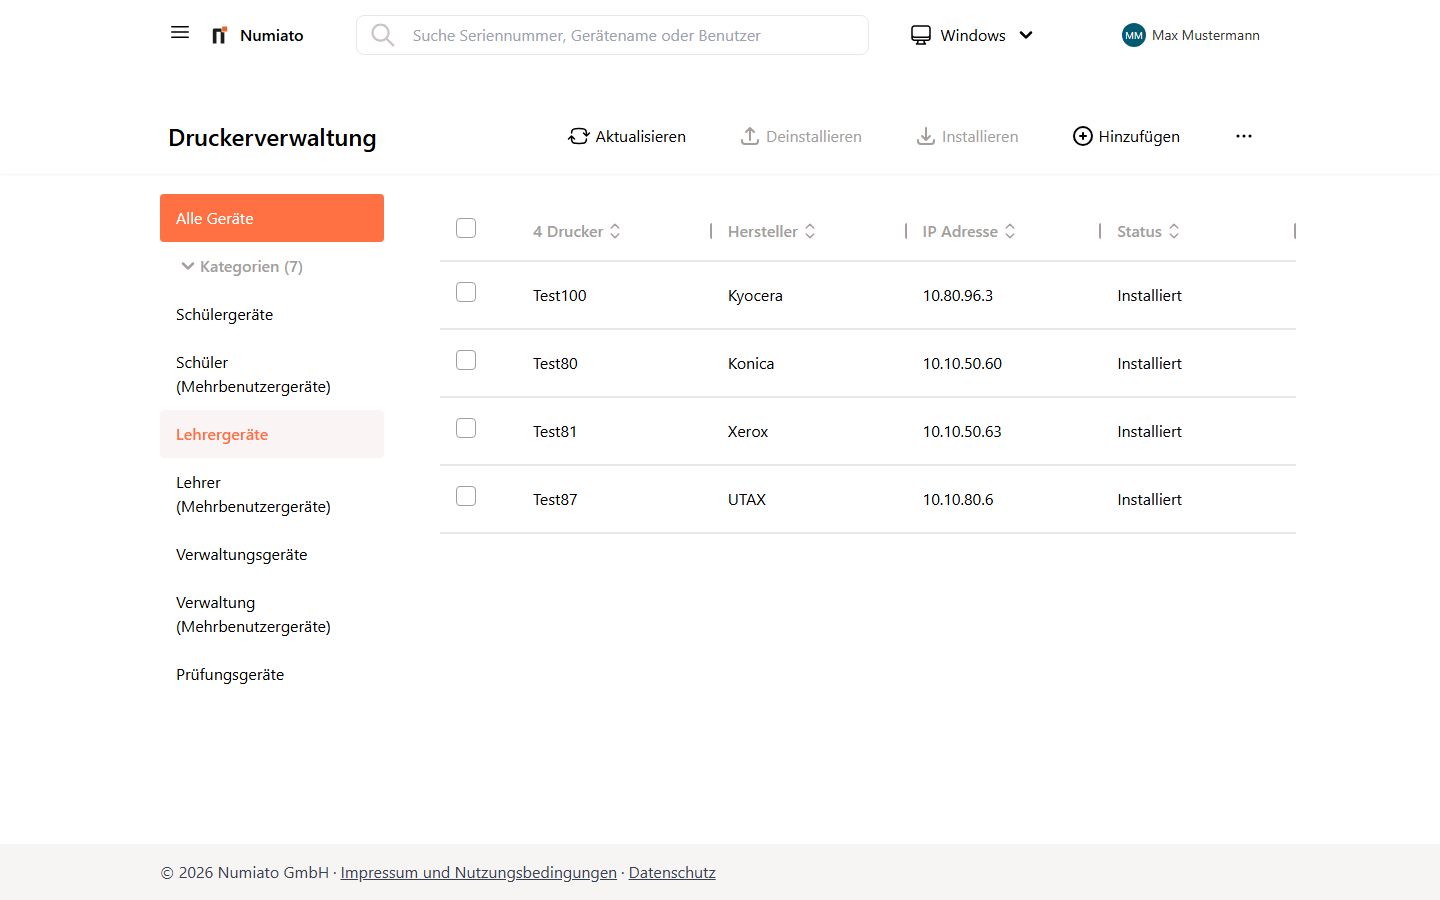The image size is (1440, 900).
Task: Click the search magnifier icon
Action: tap(382, 35)
